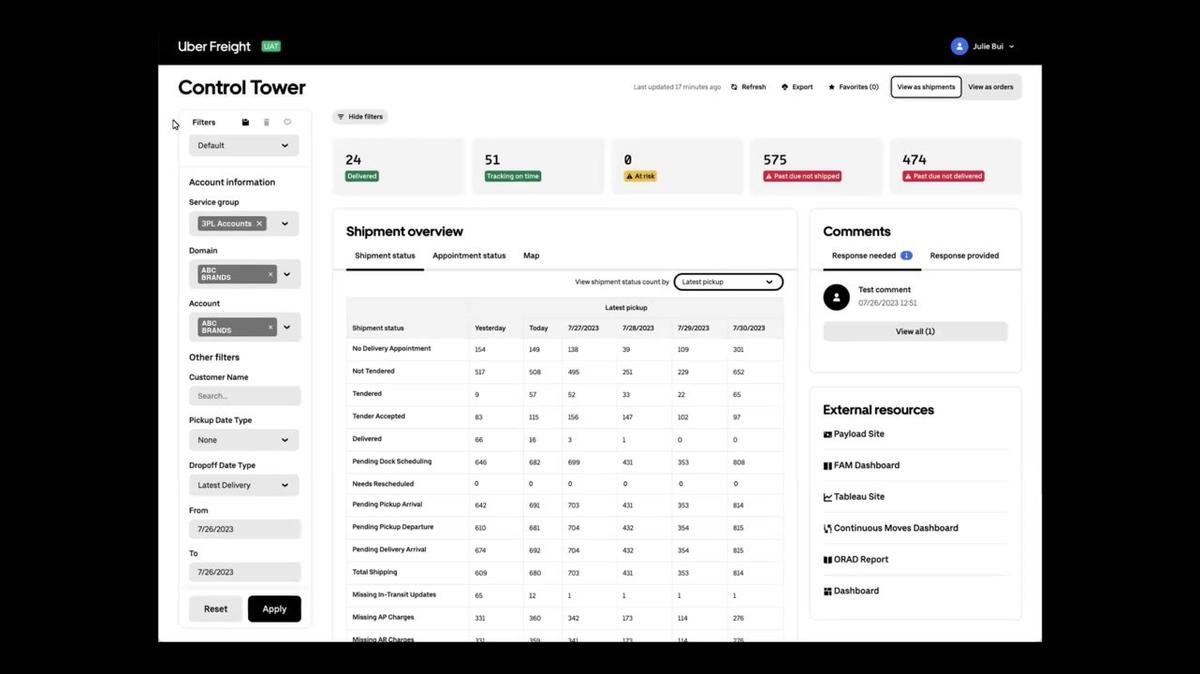Open Favorites with the star icon
Viewport: 1200px width, 674px height.
pyautogui.click(x=832, y=87)
